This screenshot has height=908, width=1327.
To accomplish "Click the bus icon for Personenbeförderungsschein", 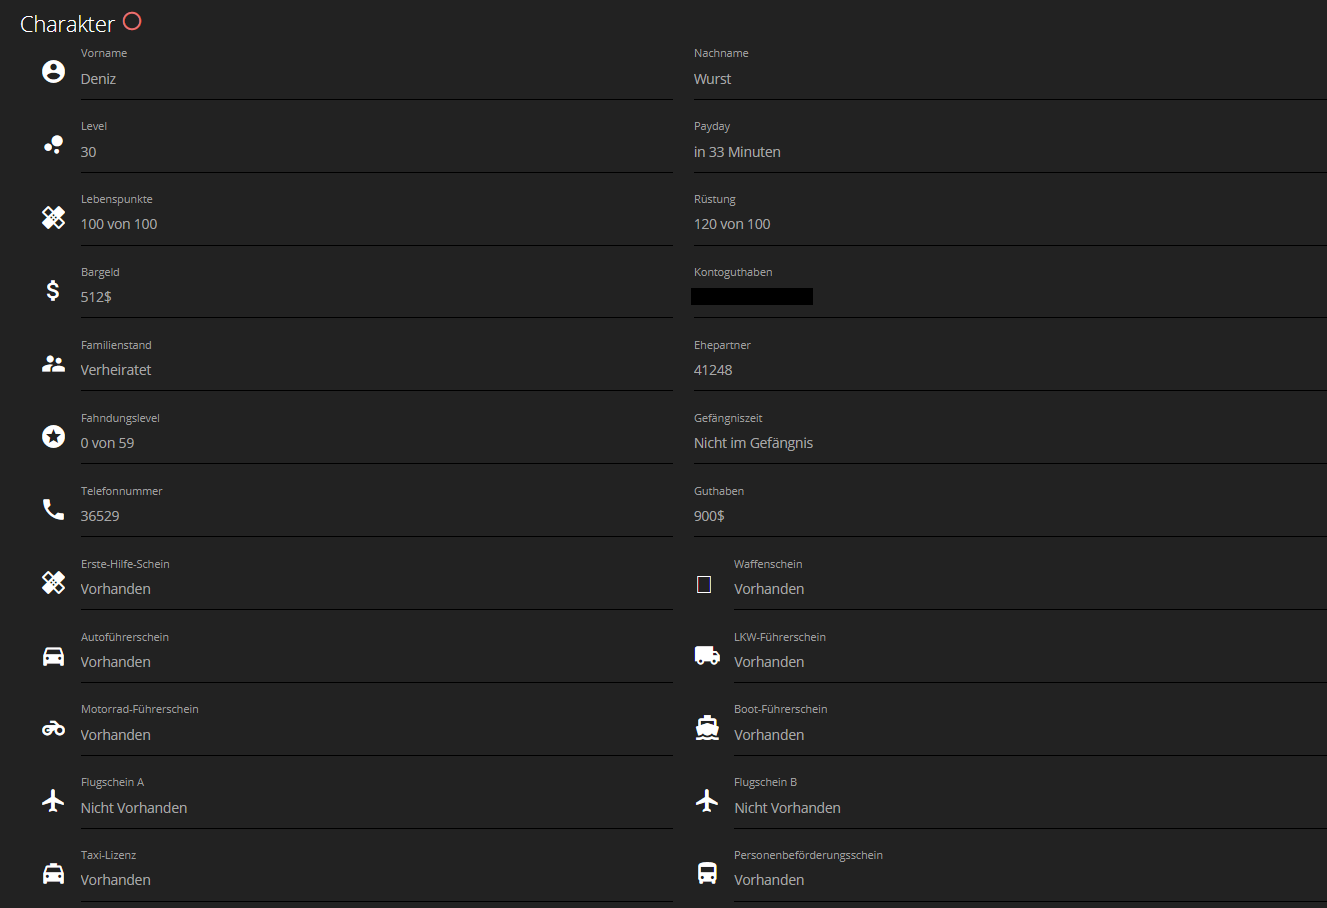I will pos(707,873).
